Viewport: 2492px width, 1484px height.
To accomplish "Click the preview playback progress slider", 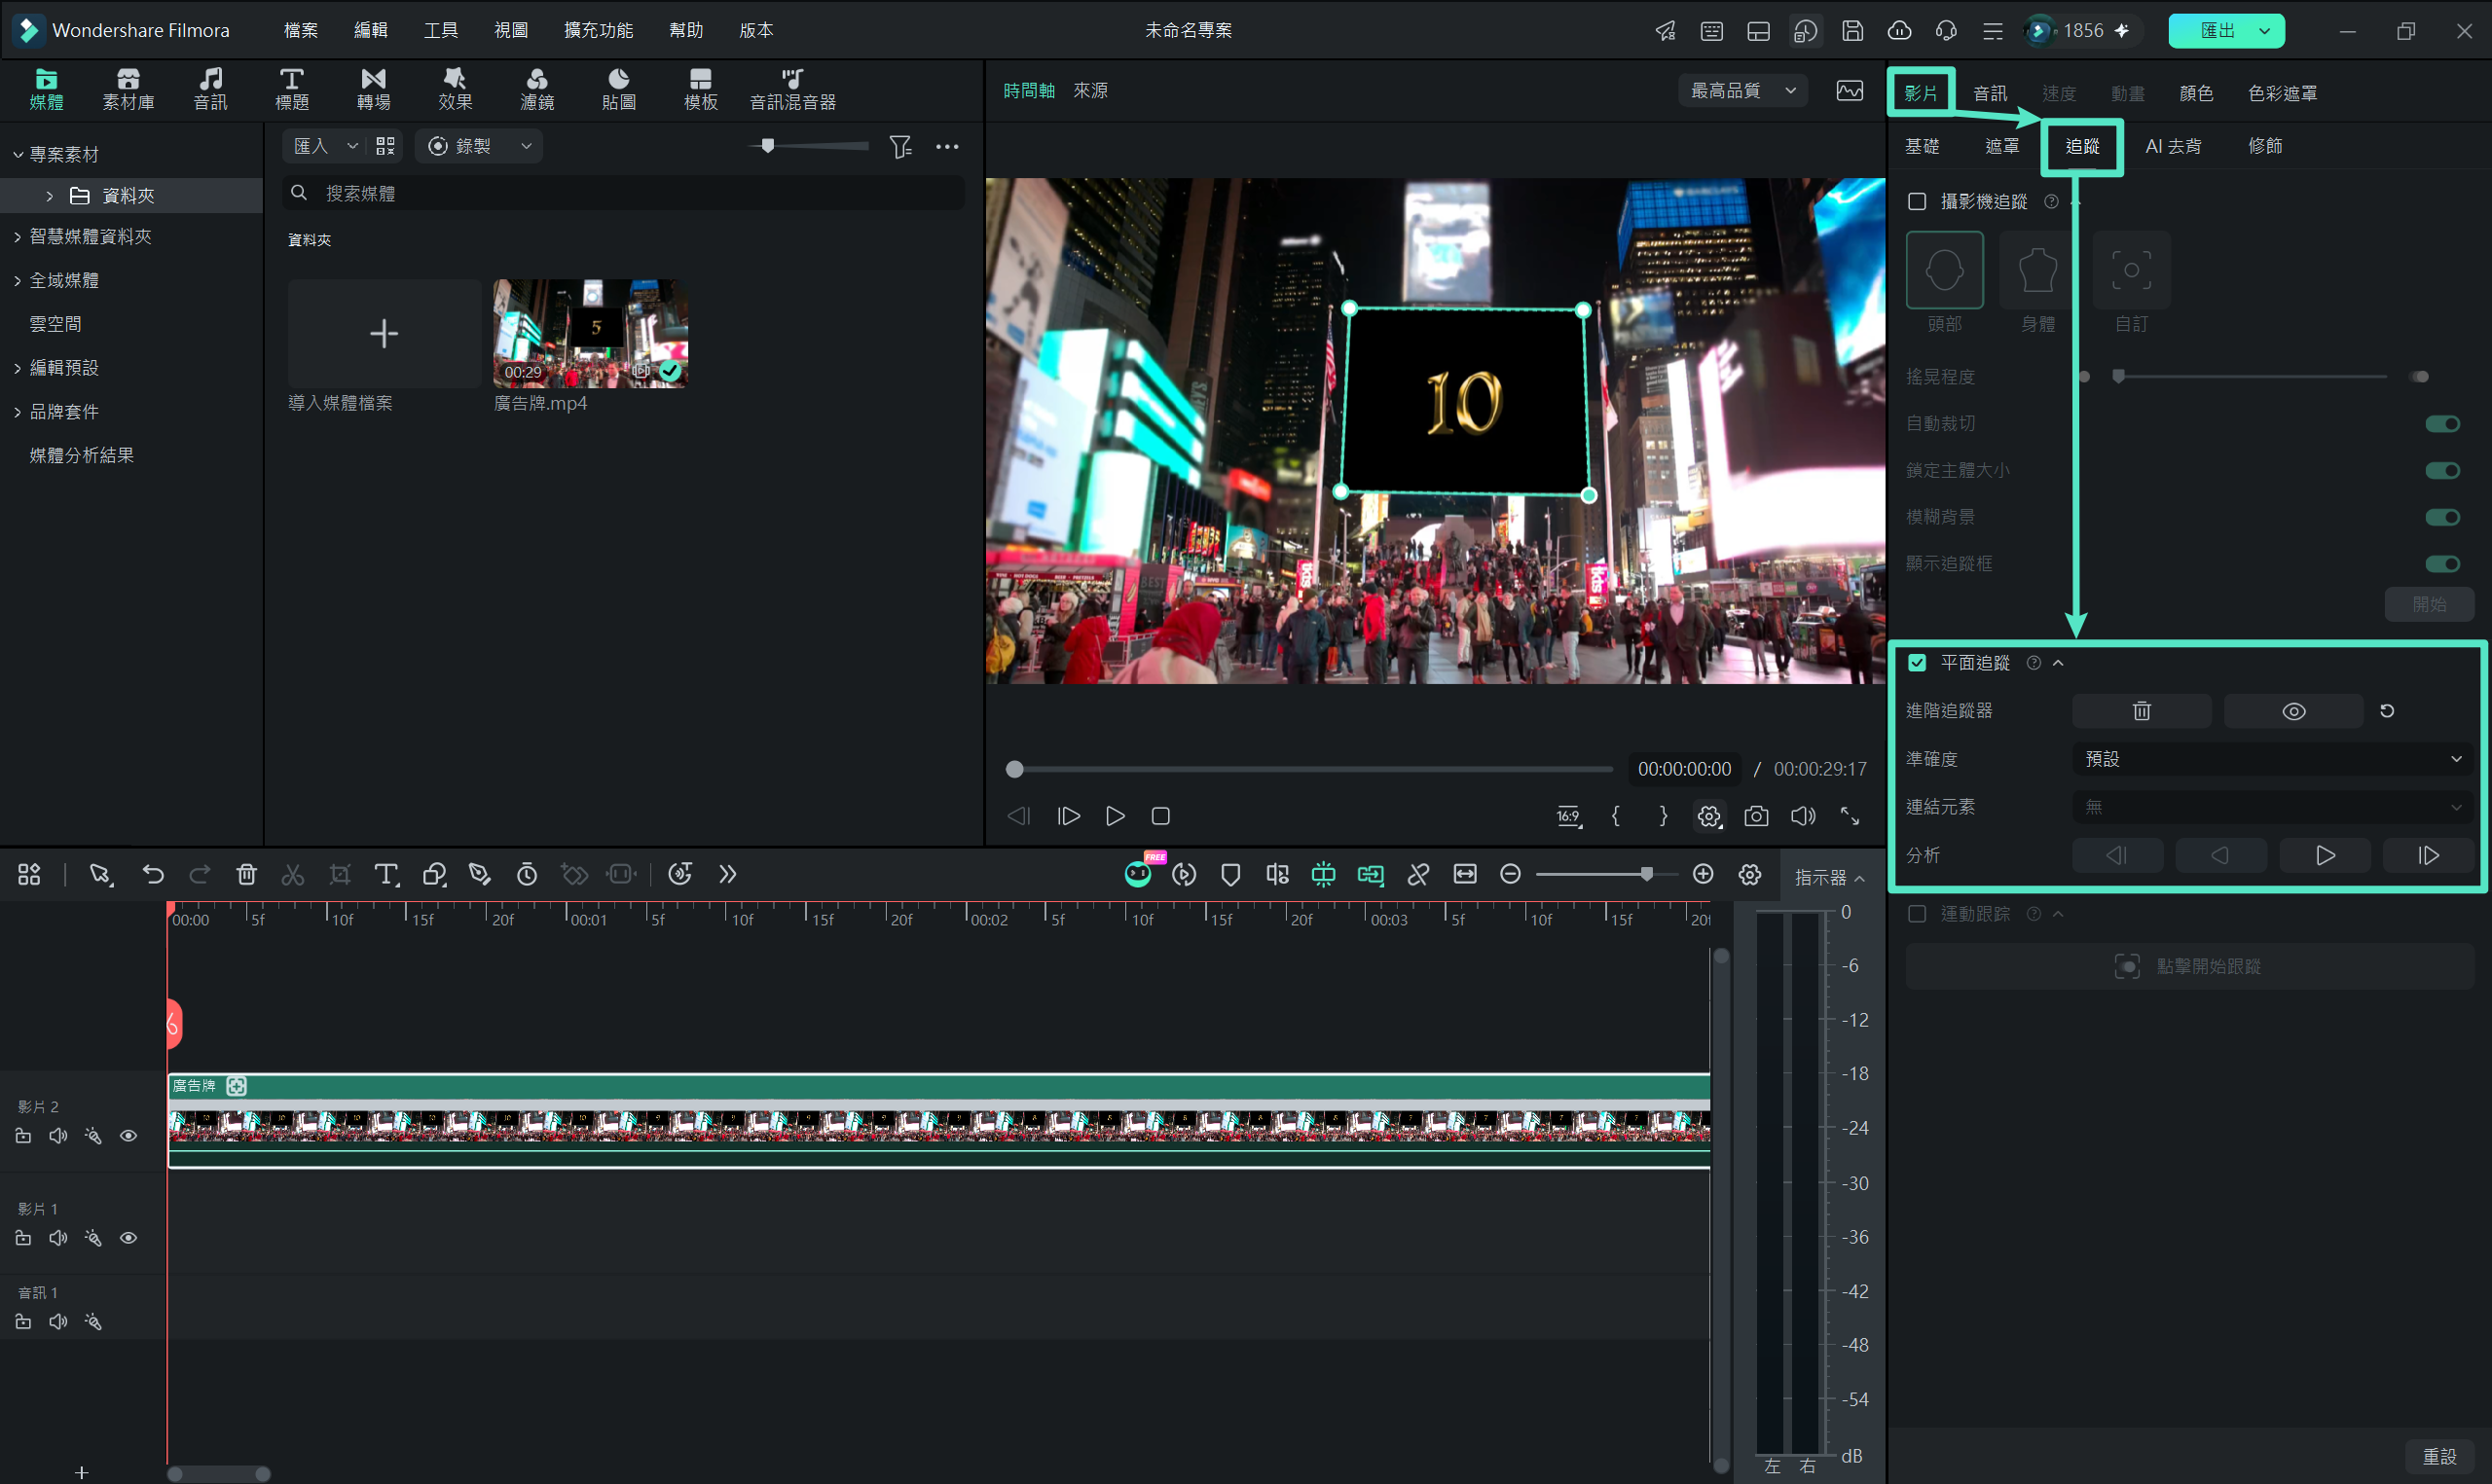I will (1311, 769).
